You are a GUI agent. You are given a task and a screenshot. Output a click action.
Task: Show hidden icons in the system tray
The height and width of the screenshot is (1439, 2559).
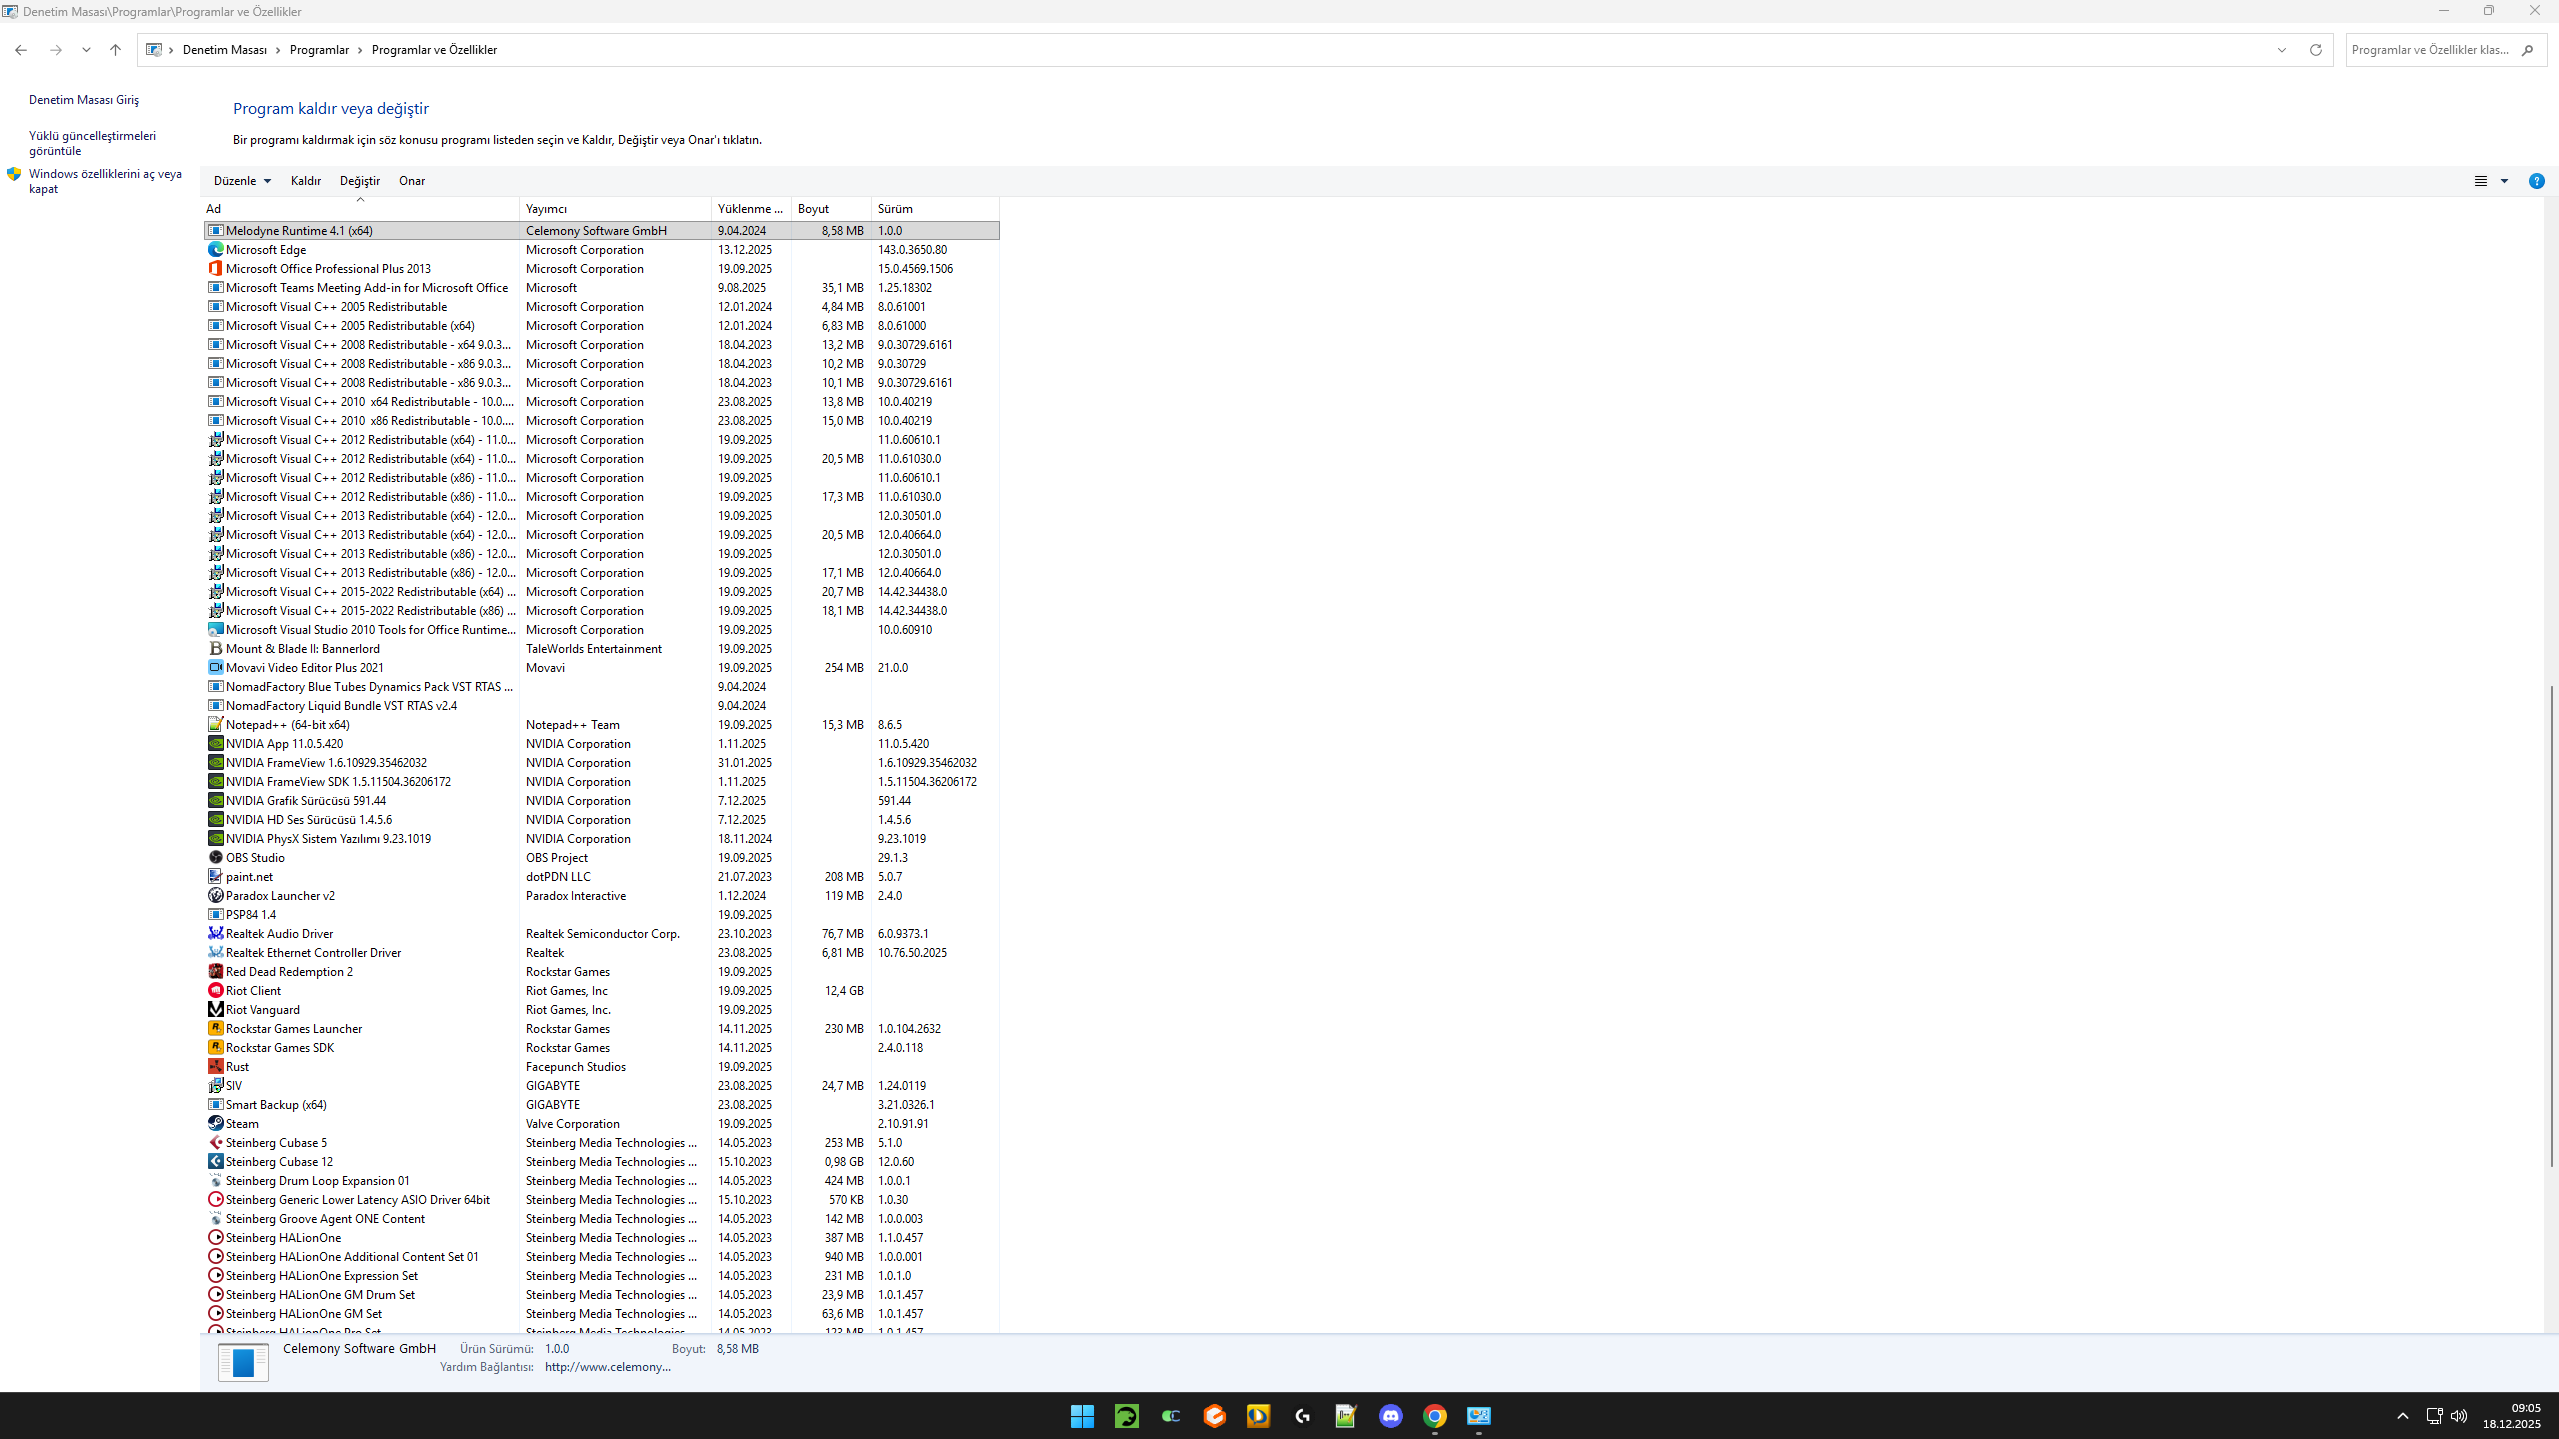(x=2402, y=1416)
